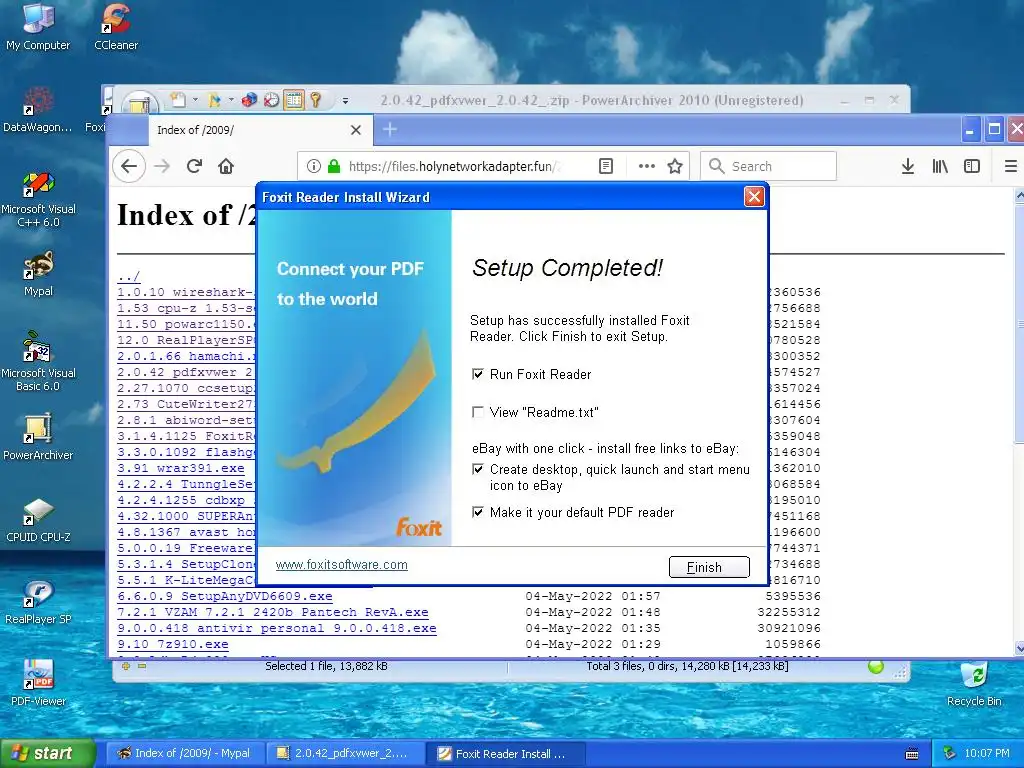The height and width of the screenshot is (768, 1024).
Task: Open PowerArchiver desktop shortcut
Action: (38, 438)
